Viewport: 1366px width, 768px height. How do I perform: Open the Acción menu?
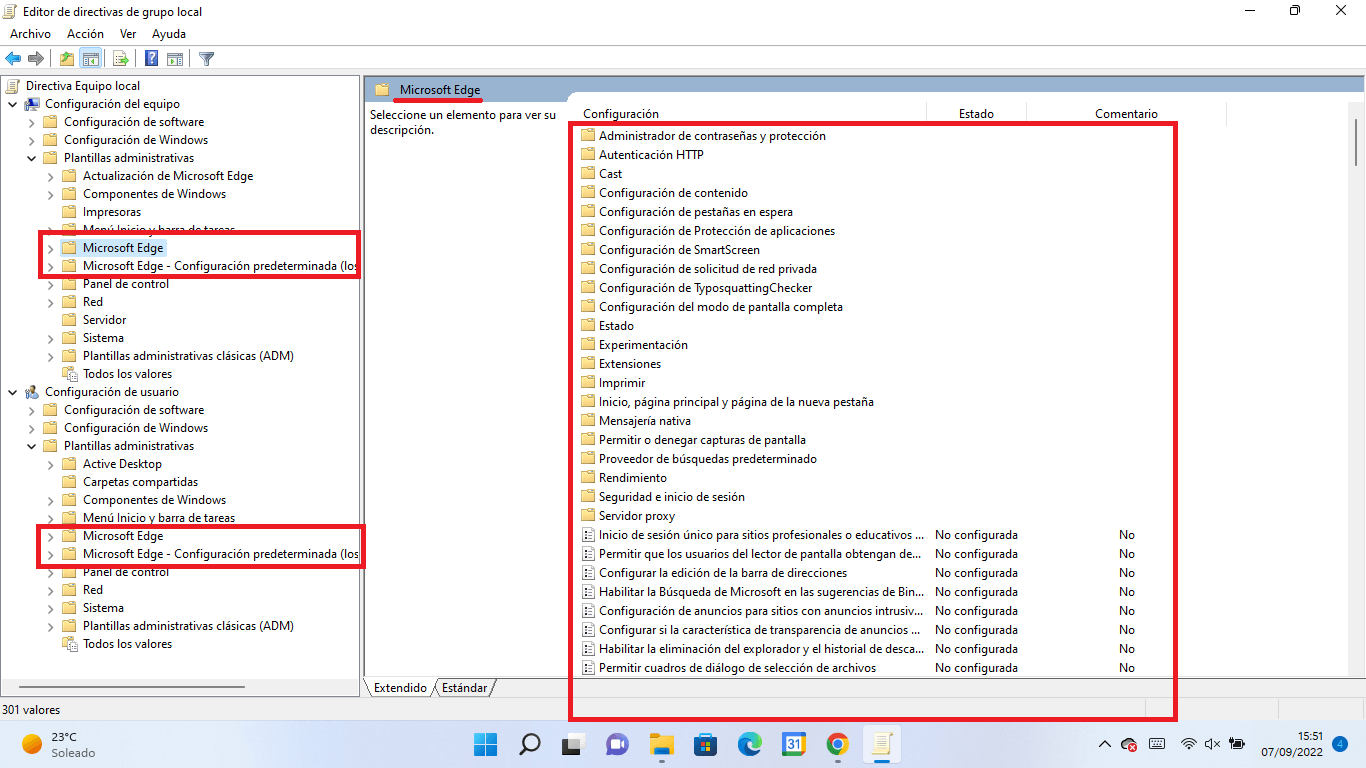point(85,34)
